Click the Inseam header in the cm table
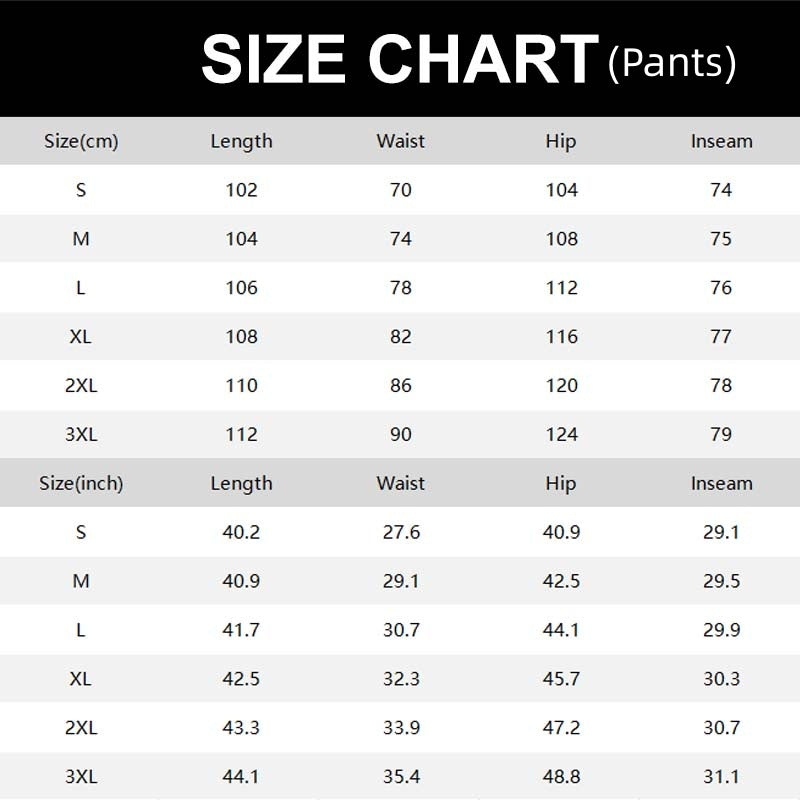This screenshot has height=800, width=800. pos(721,141)
